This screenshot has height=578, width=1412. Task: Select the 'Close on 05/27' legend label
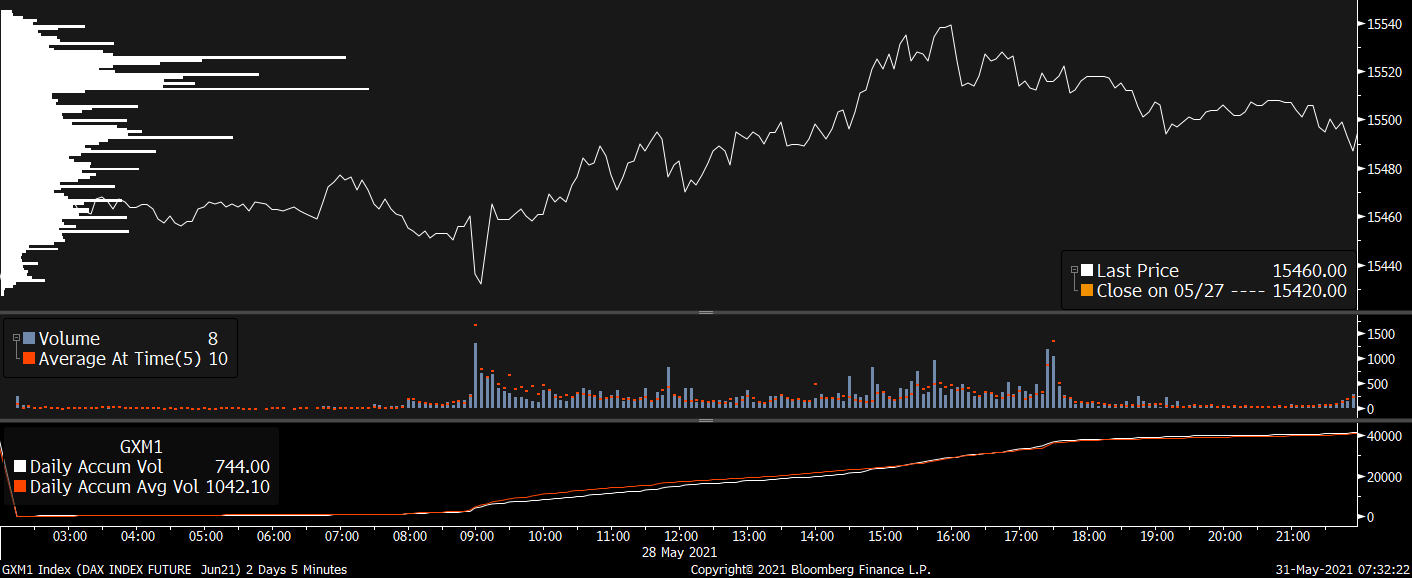[1159, 291]
